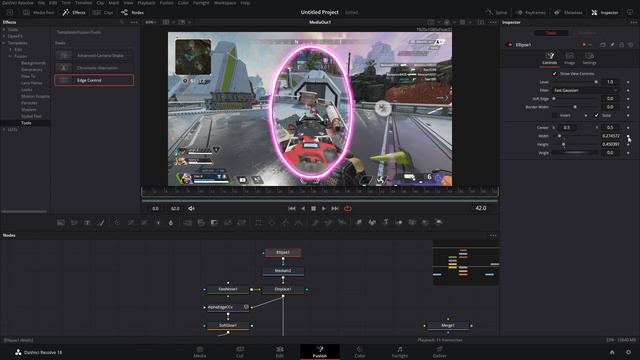Viewport: 640px width, 360px height.
Task: Switch to the Cut page
Action: point(240,352)
